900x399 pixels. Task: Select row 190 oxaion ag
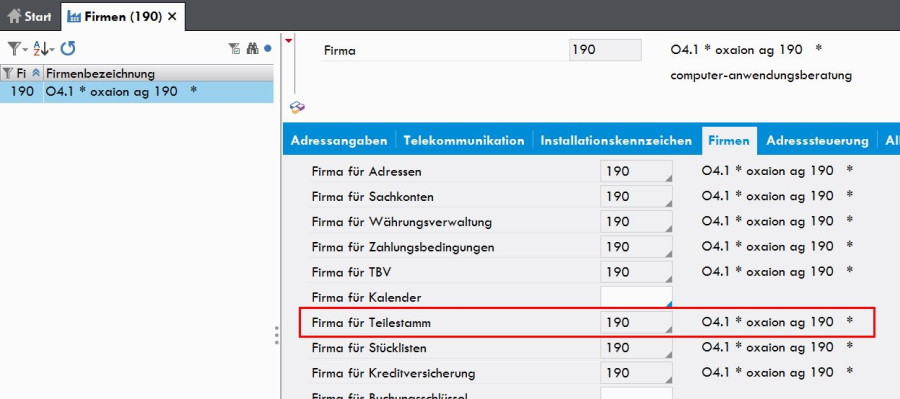137,92
